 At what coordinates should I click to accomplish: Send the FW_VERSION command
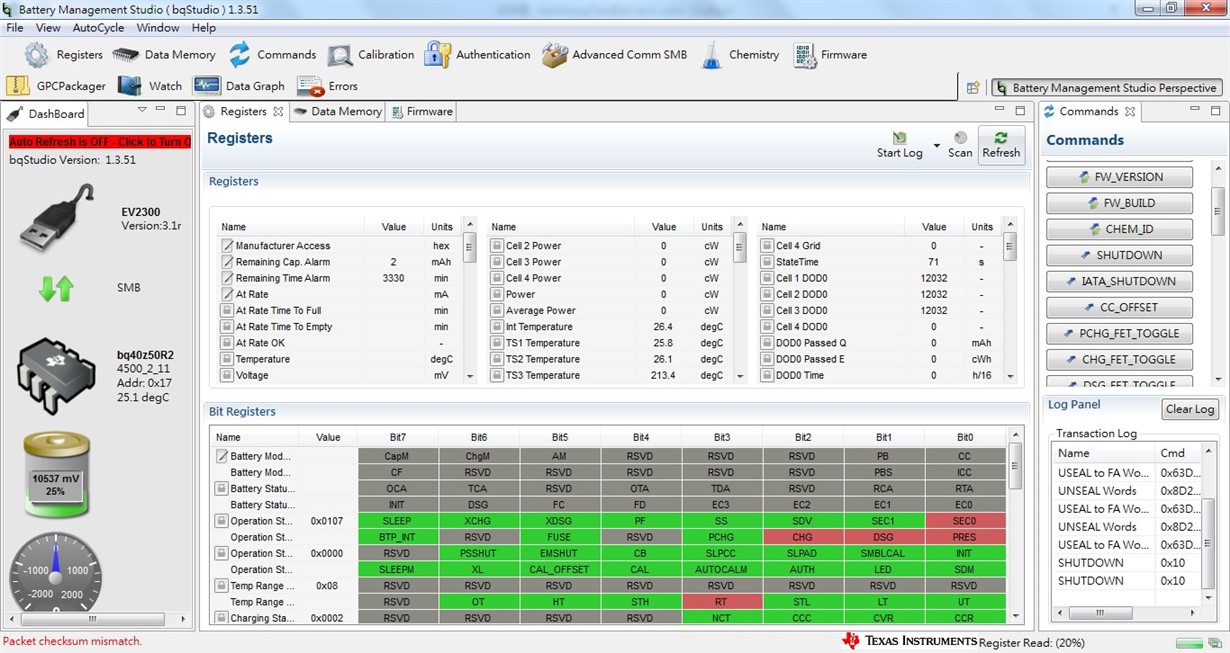tap(1120, 177)
